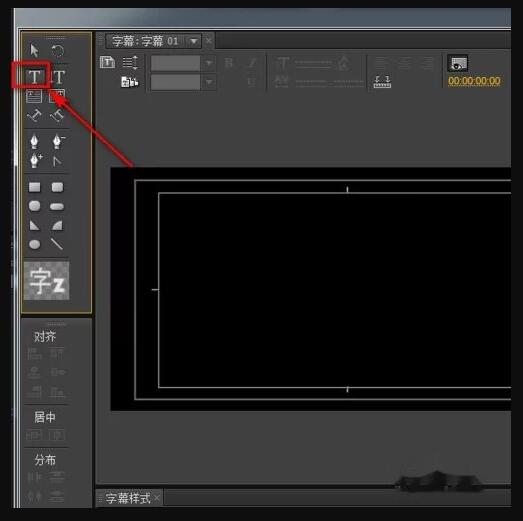Select the Pen tool
The image size is (523, 521).
click(34, 141)
